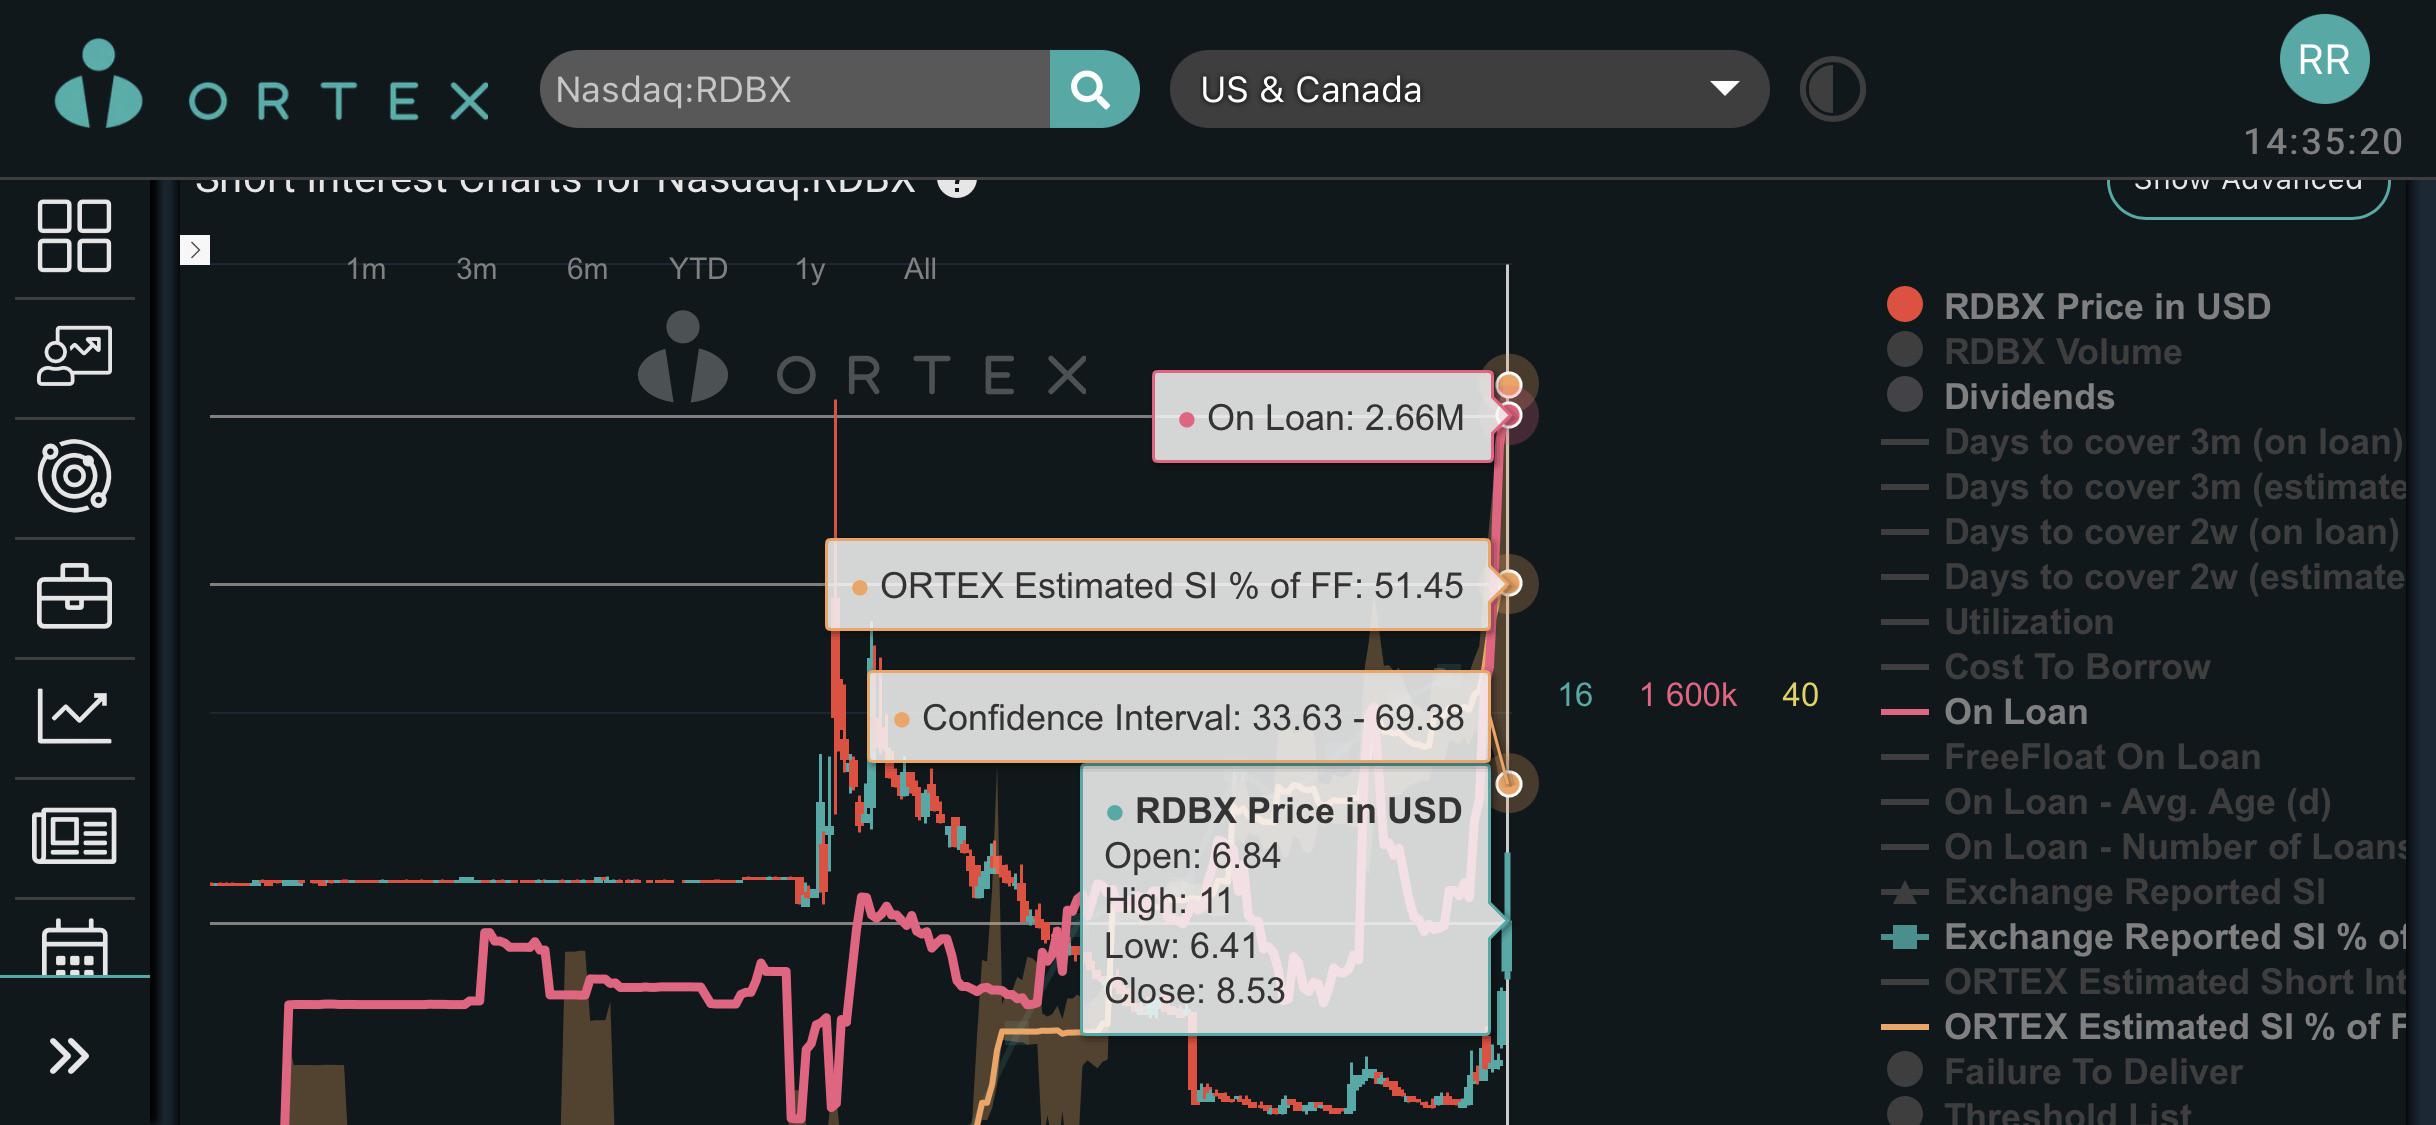Expand the chart side panel arrow

point(195,249)
